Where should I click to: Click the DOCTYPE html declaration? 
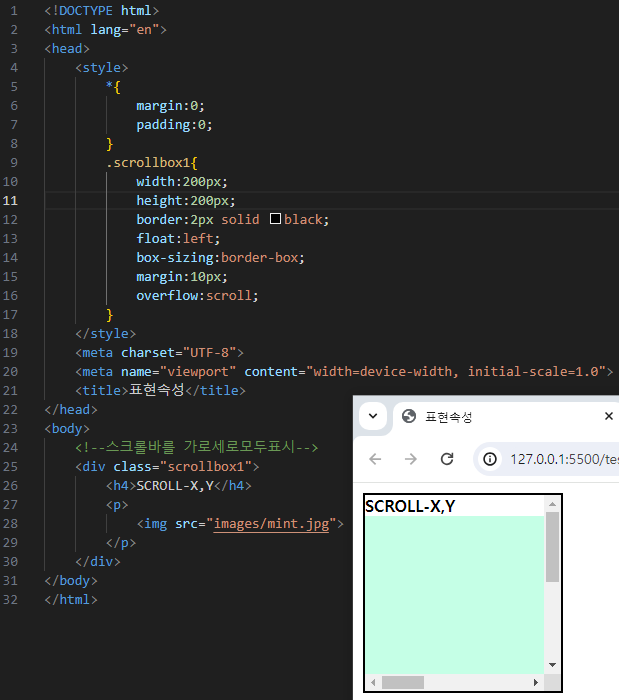tap(102, 11)
